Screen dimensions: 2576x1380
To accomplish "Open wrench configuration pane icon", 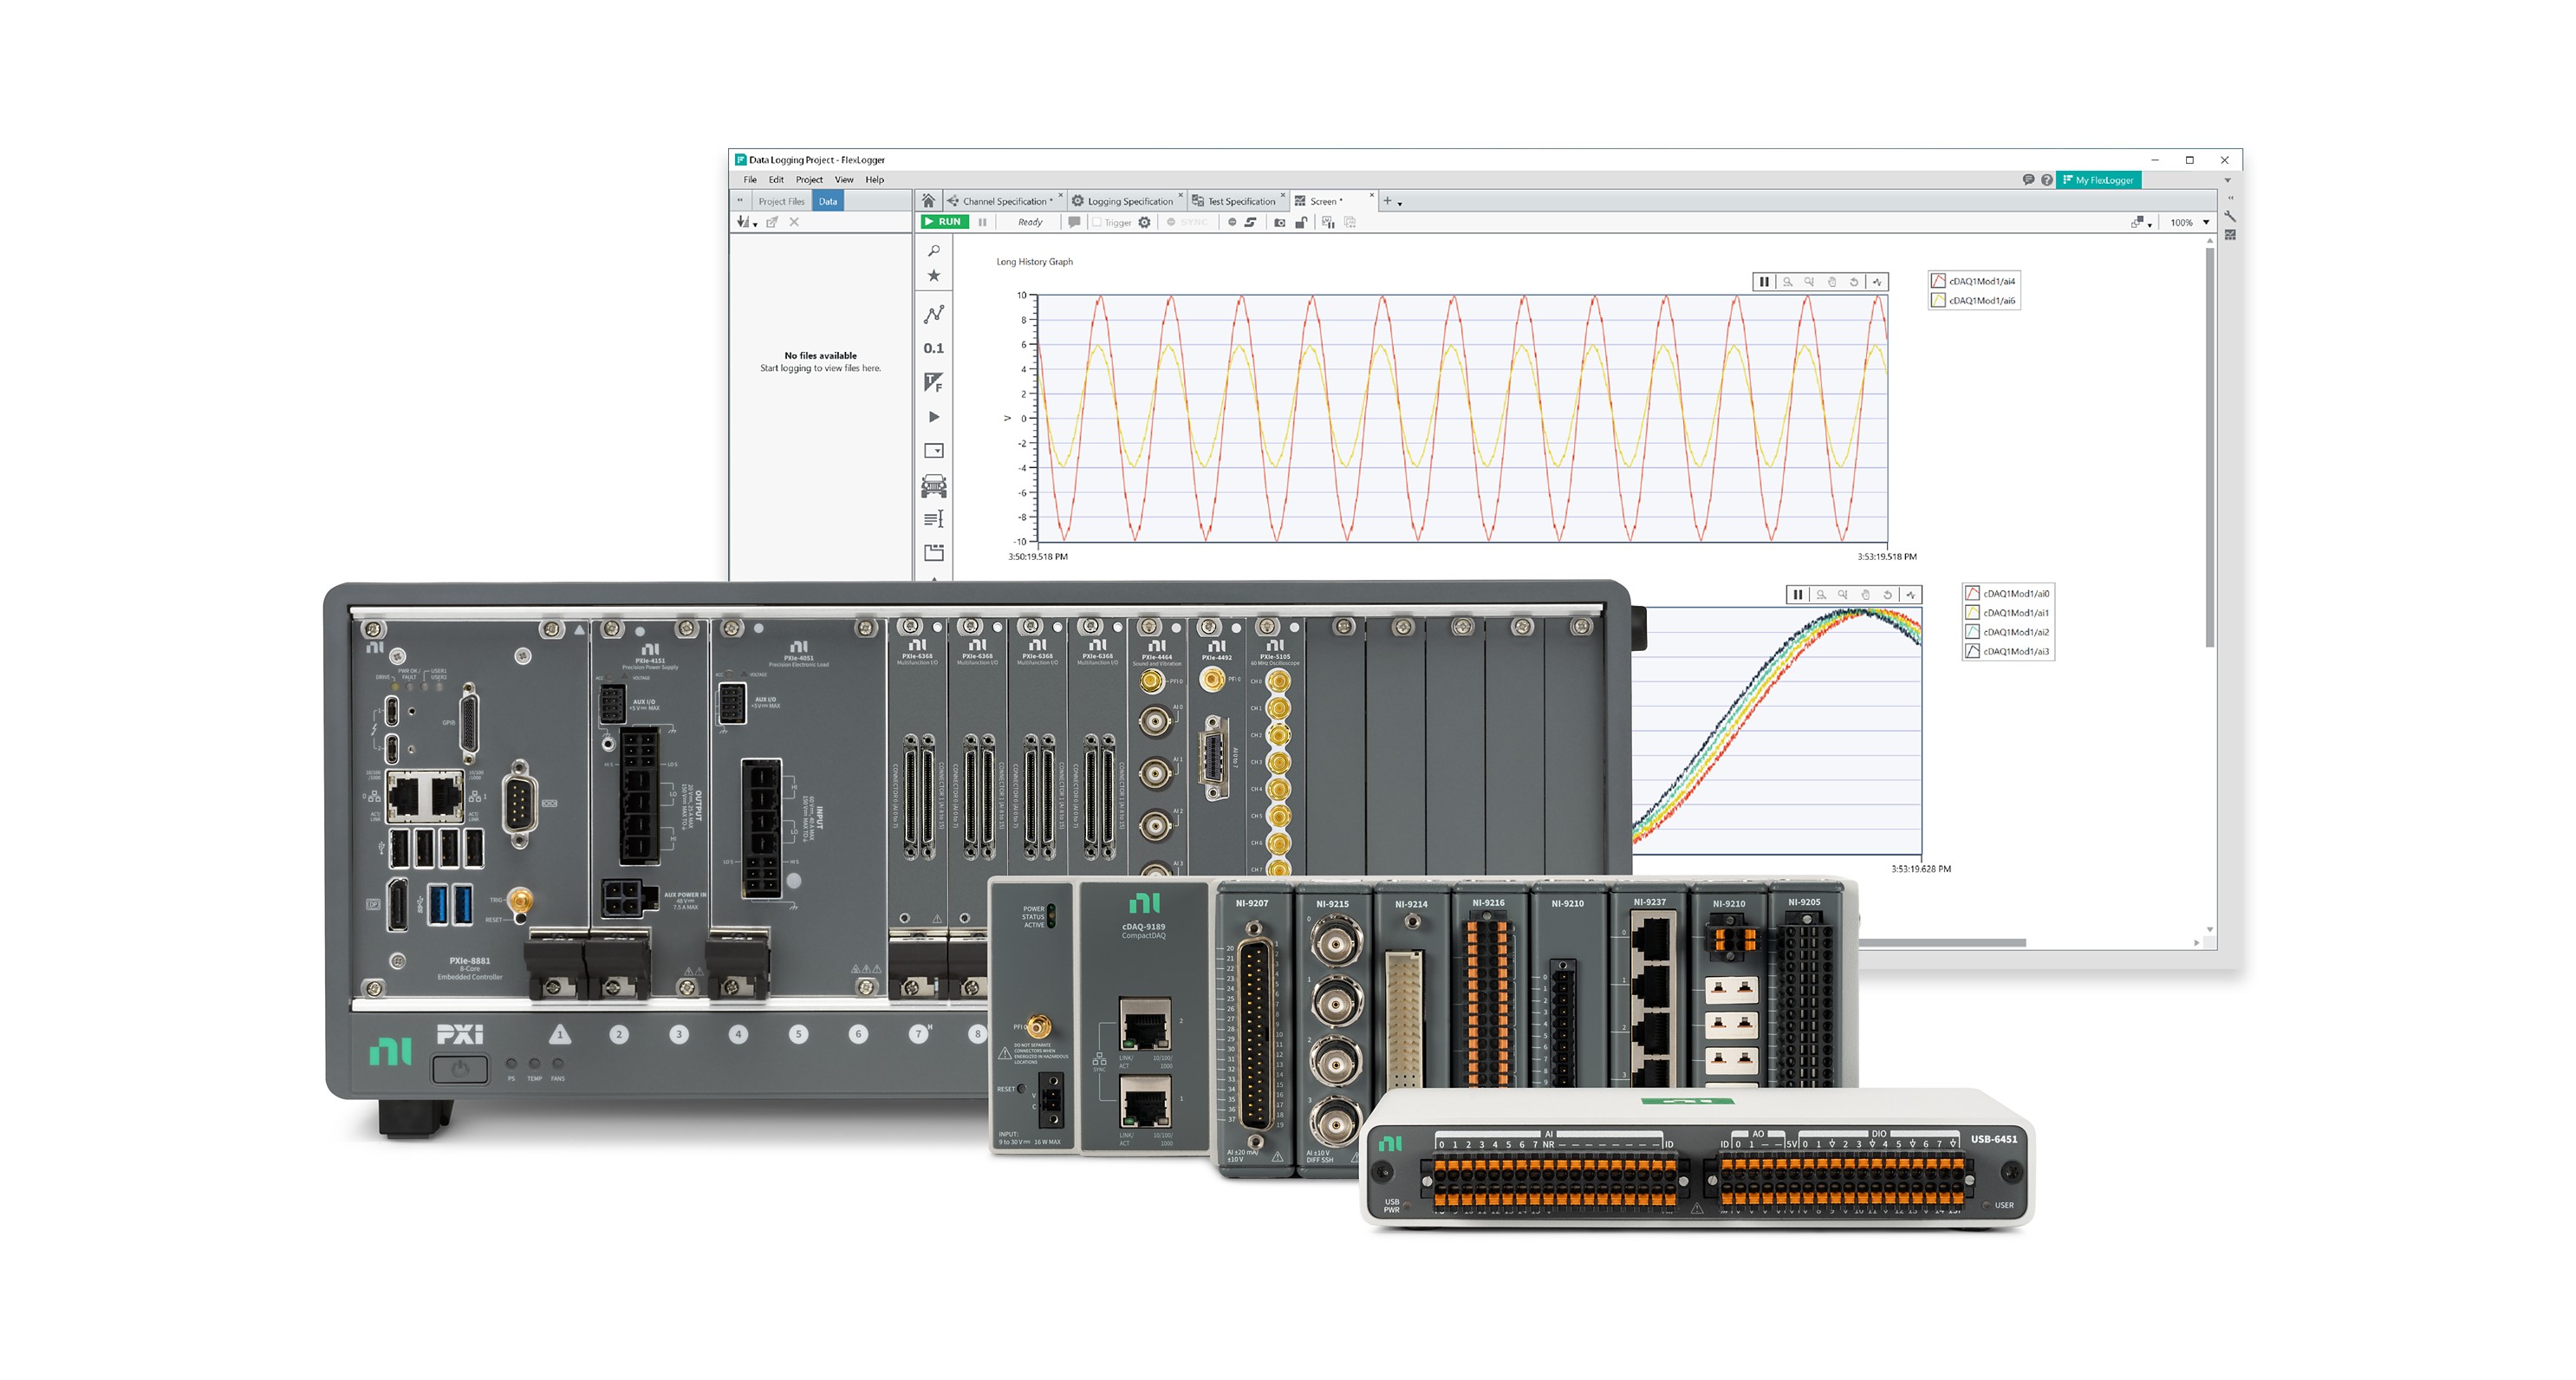I will click(2230, 216).
